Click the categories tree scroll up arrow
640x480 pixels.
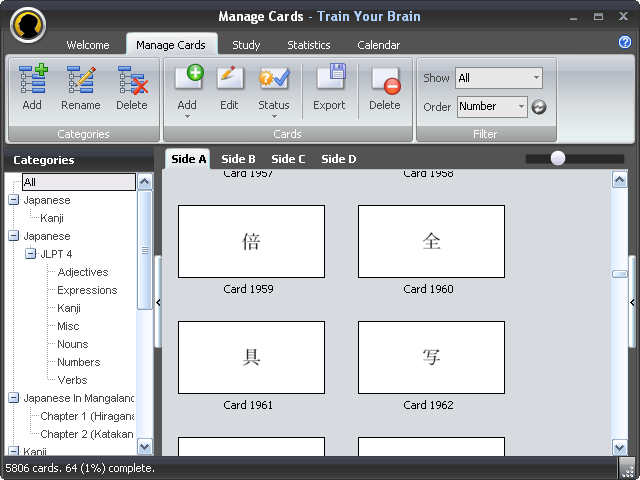[144, 181]
